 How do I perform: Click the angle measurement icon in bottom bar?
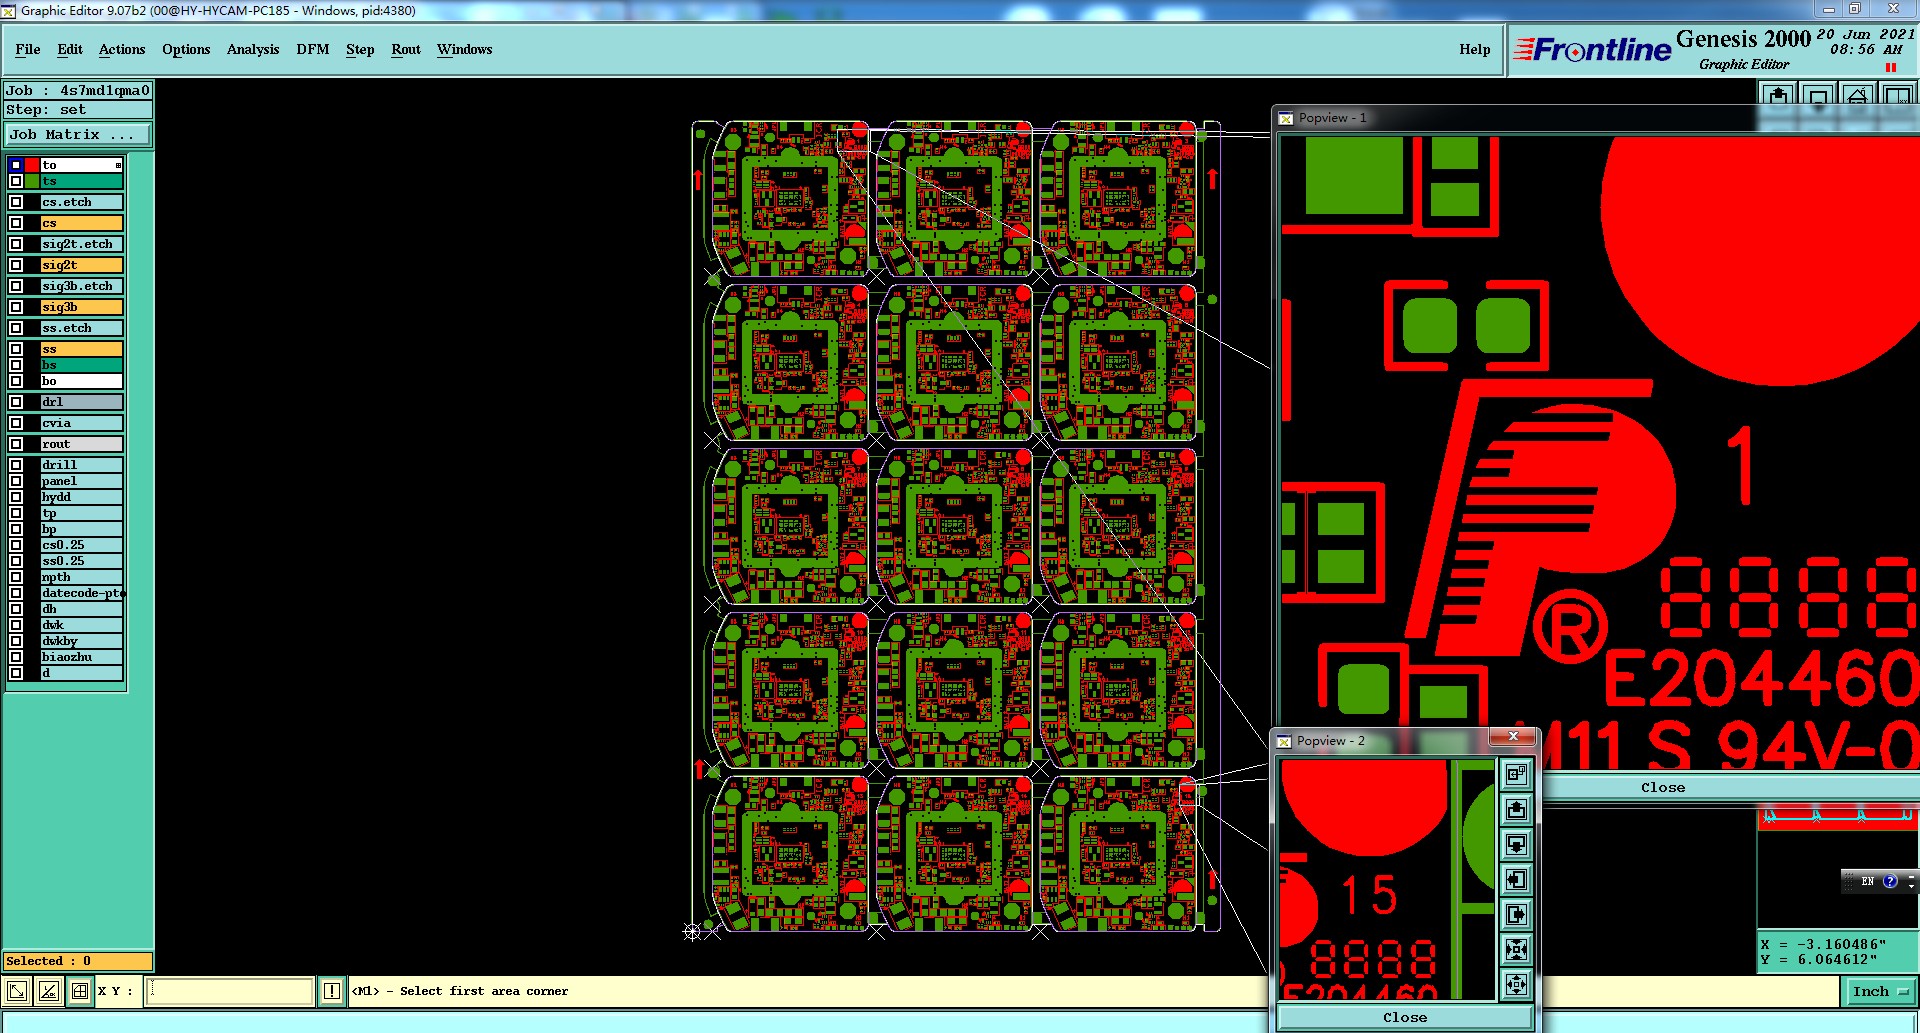click(48, 991)
